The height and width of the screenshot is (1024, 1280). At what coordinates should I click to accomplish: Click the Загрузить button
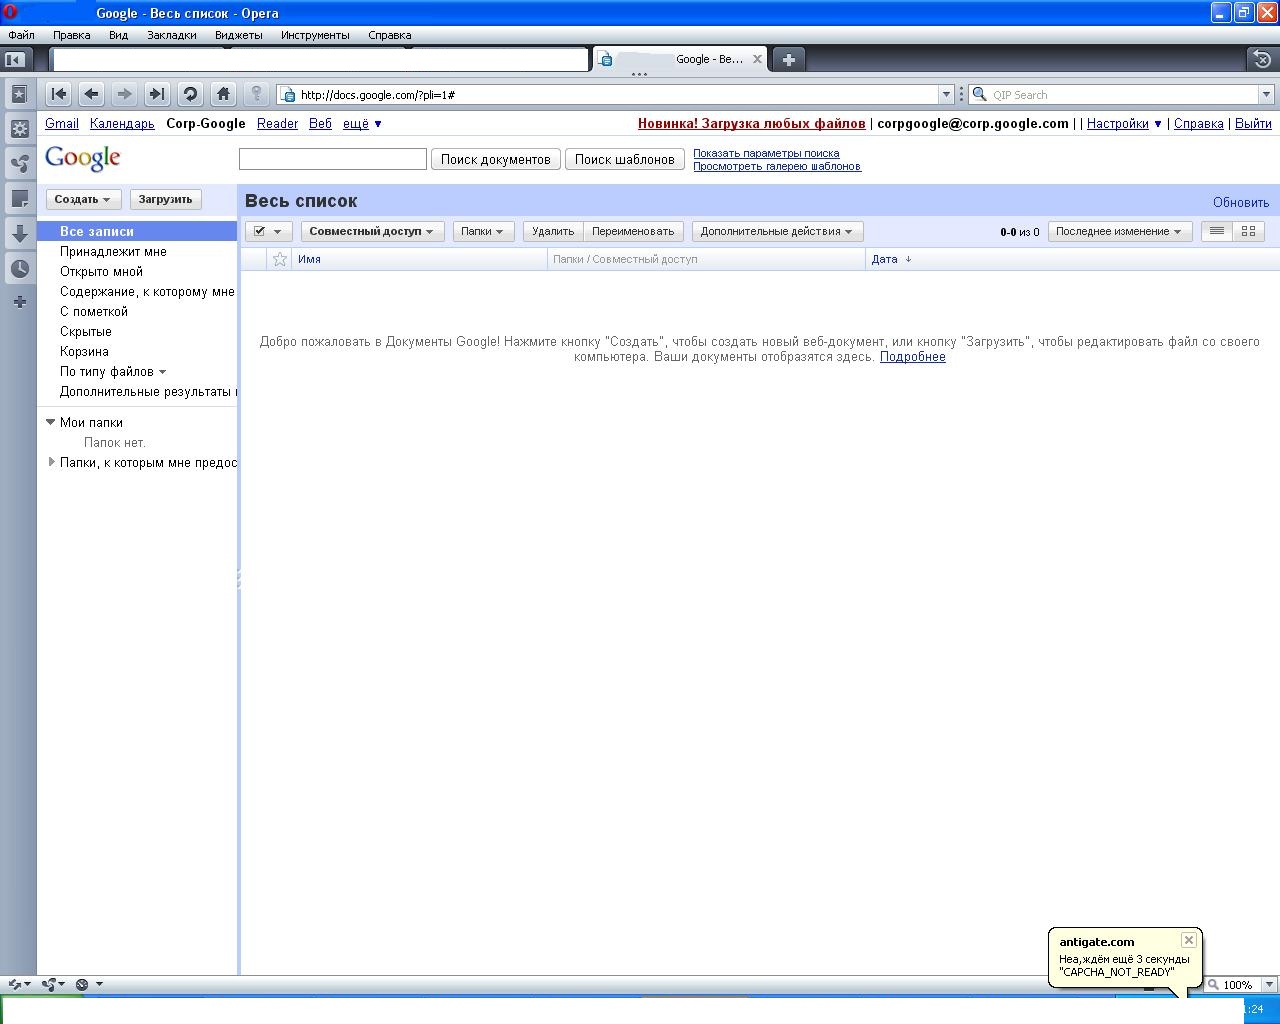pos(165,199)
